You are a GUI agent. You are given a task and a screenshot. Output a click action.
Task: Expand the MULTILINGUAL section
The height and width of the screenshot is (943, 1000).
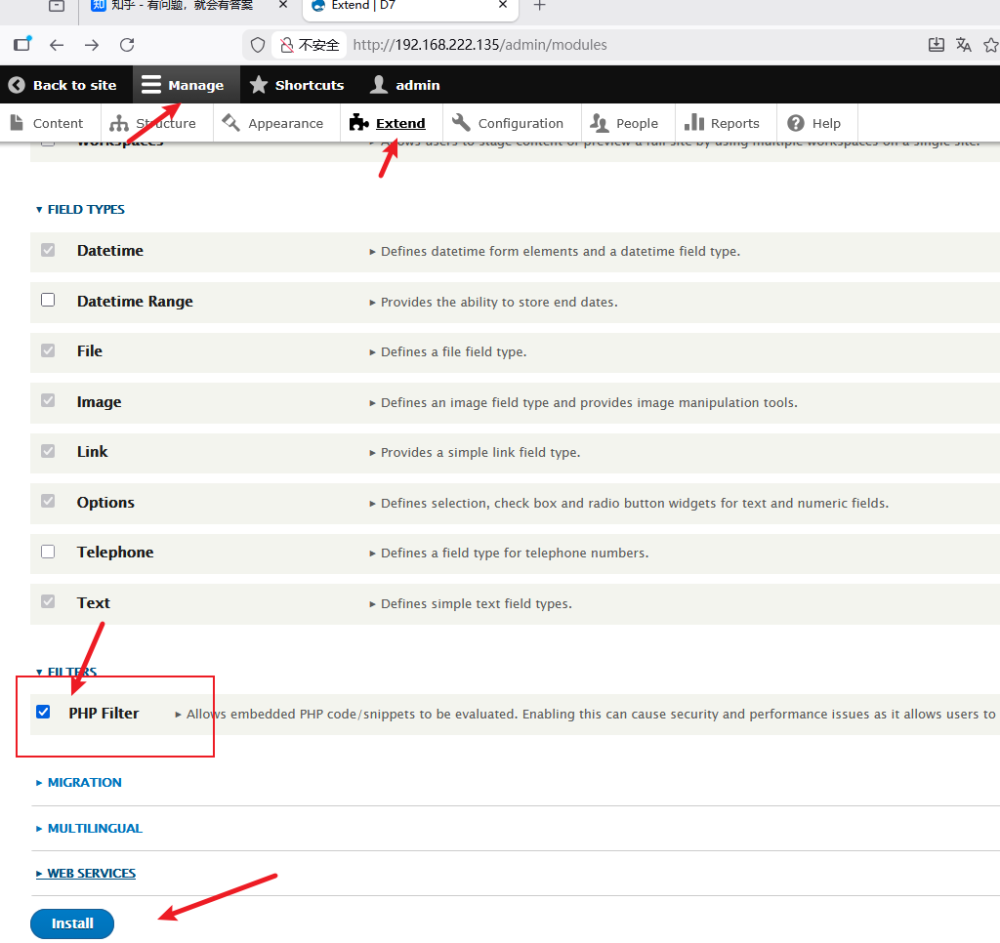(x=89, y=829)
